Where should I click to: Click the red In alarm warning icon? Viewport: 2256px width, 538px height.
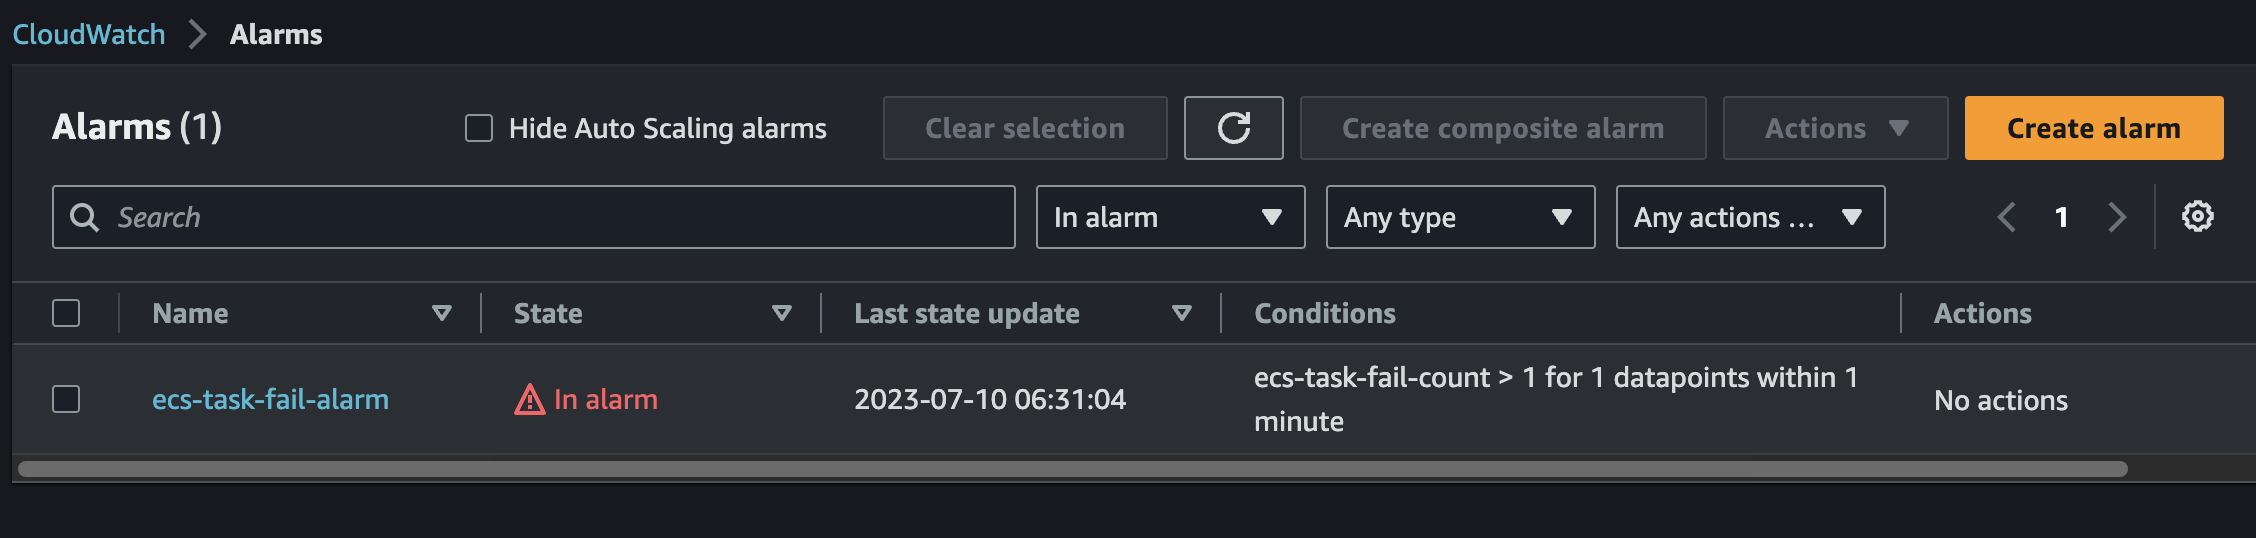[x=529, y=400]
